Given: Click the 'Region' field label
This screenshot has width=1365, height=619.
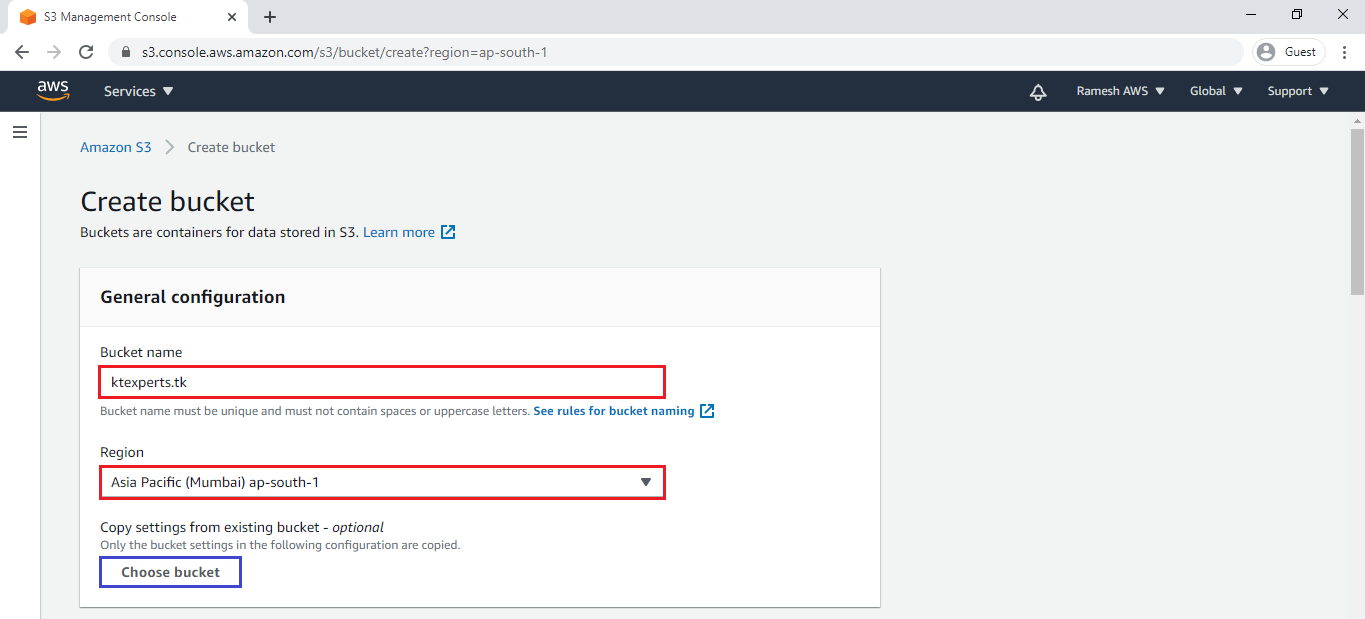Looking at the screenshot, I should point(122,452).
